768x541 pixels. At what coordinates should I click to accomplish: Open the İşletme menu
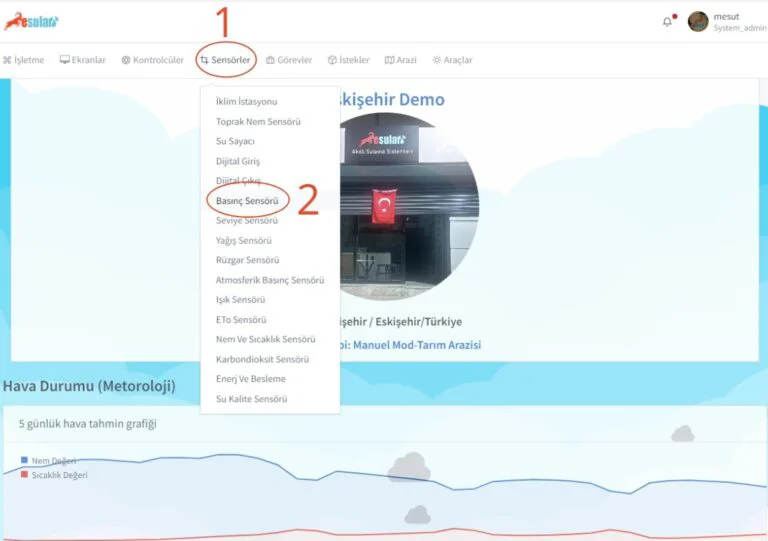coord(23,60)
